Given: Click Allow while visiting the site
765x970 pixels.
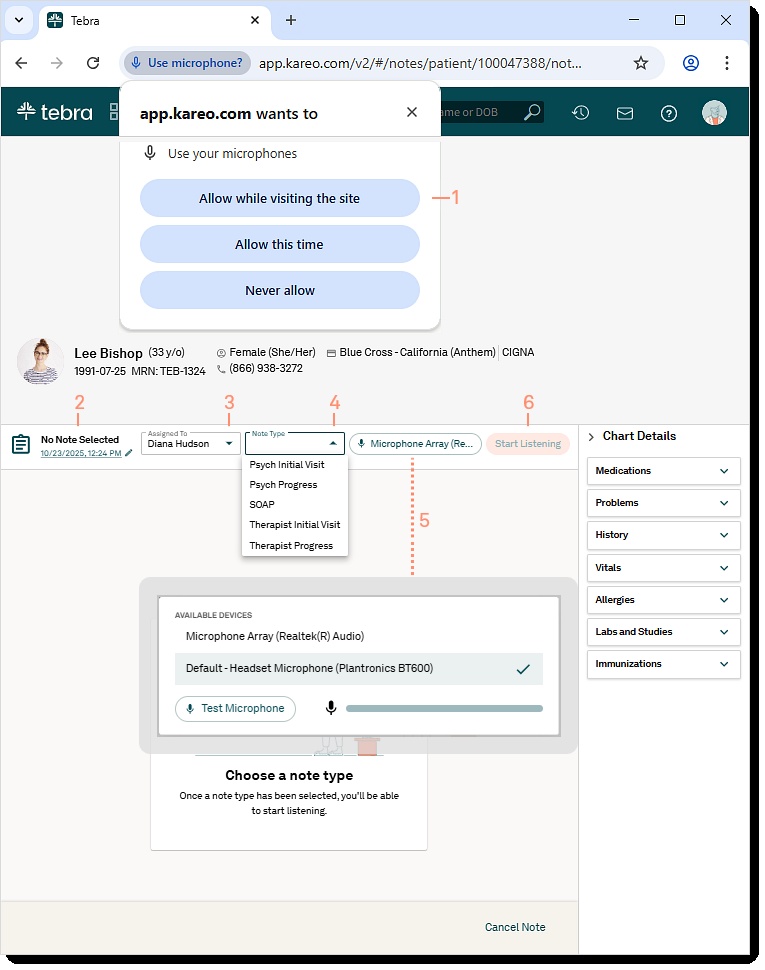Looking at the screenshot, I should tap(280, 198).
